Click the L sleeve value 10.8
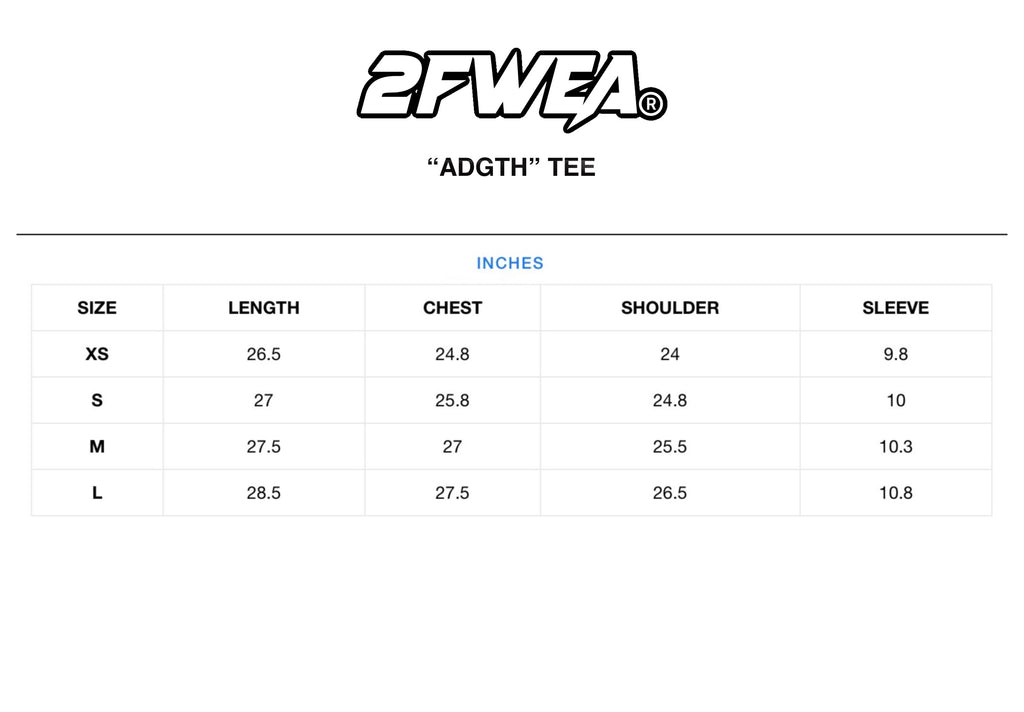The width and height of the screenshot is (1024, 712). [896, 493]
